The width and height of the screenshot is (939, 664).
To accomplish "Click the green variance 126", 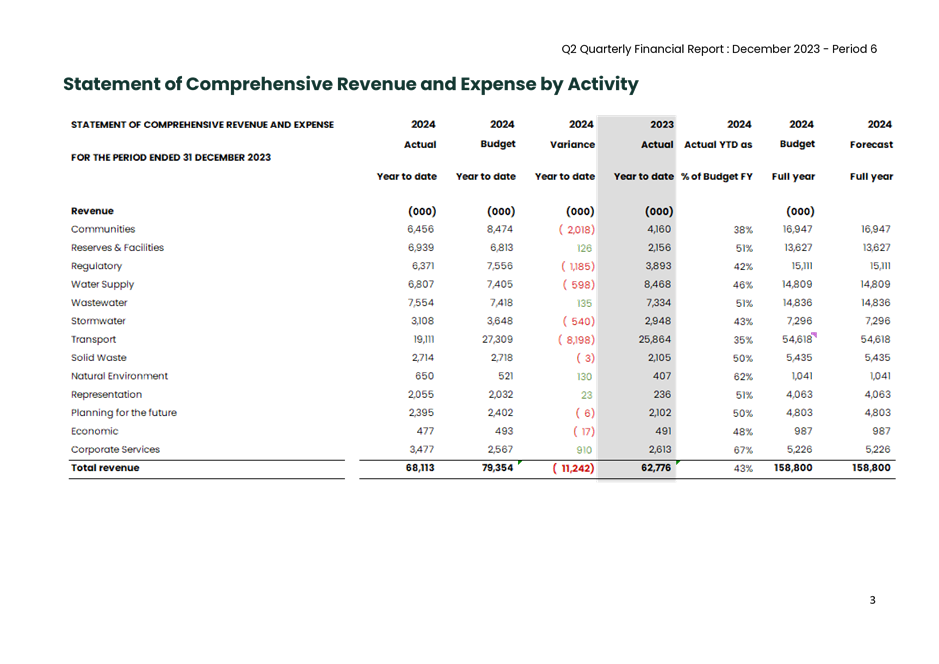I will point(584,248).
